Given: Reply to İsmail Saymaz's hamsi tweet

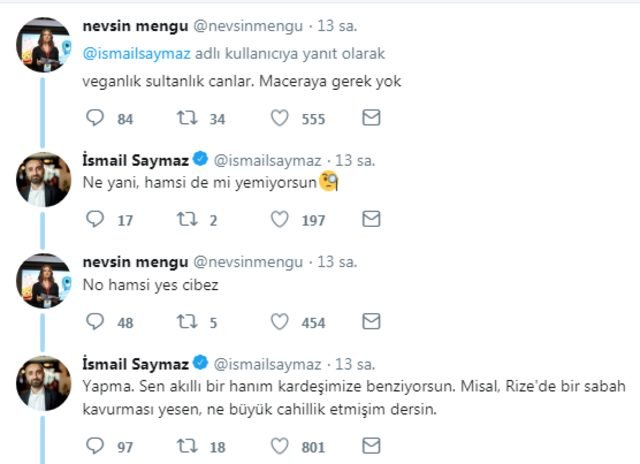Looking at the screenshot, I should pyautogui.click(x=96, y=219).
